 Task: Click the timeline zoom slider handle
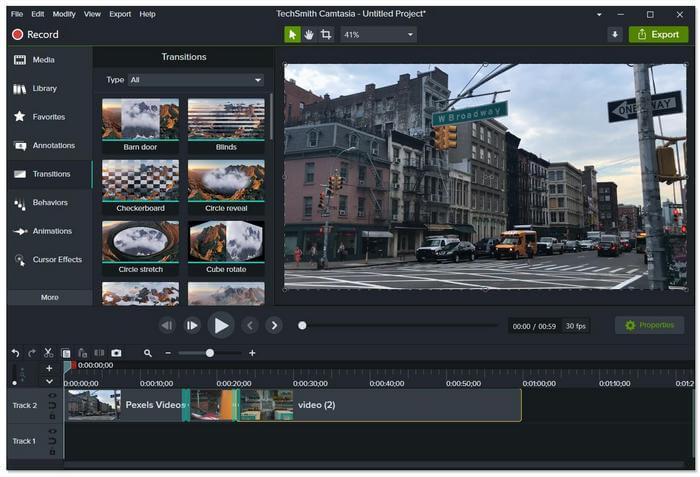click(210, 353)
